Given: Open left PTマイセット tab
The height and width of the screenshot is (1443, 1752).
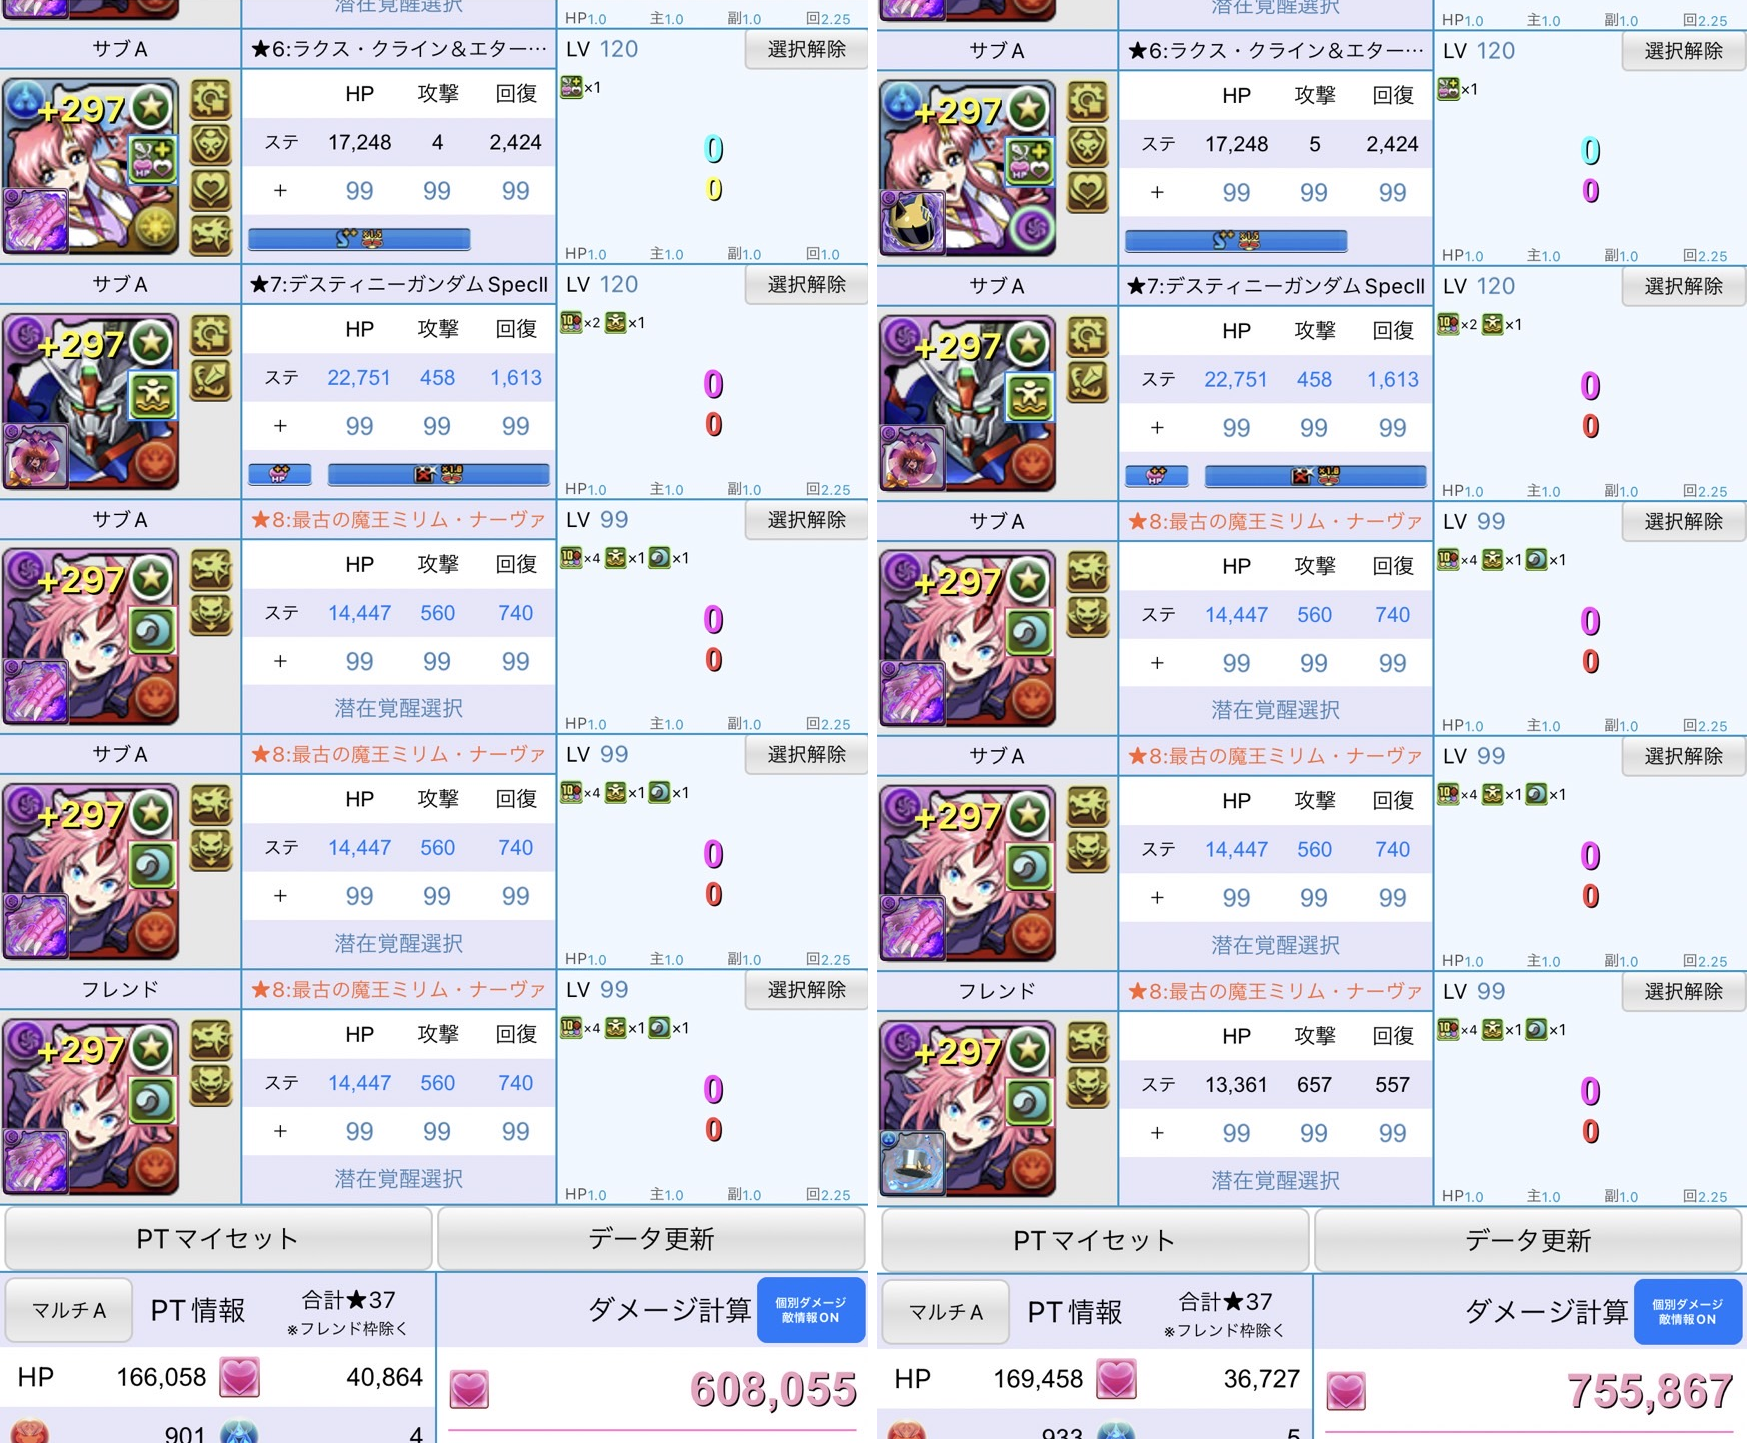Looking at the screenshot, I should [218, 1239].
